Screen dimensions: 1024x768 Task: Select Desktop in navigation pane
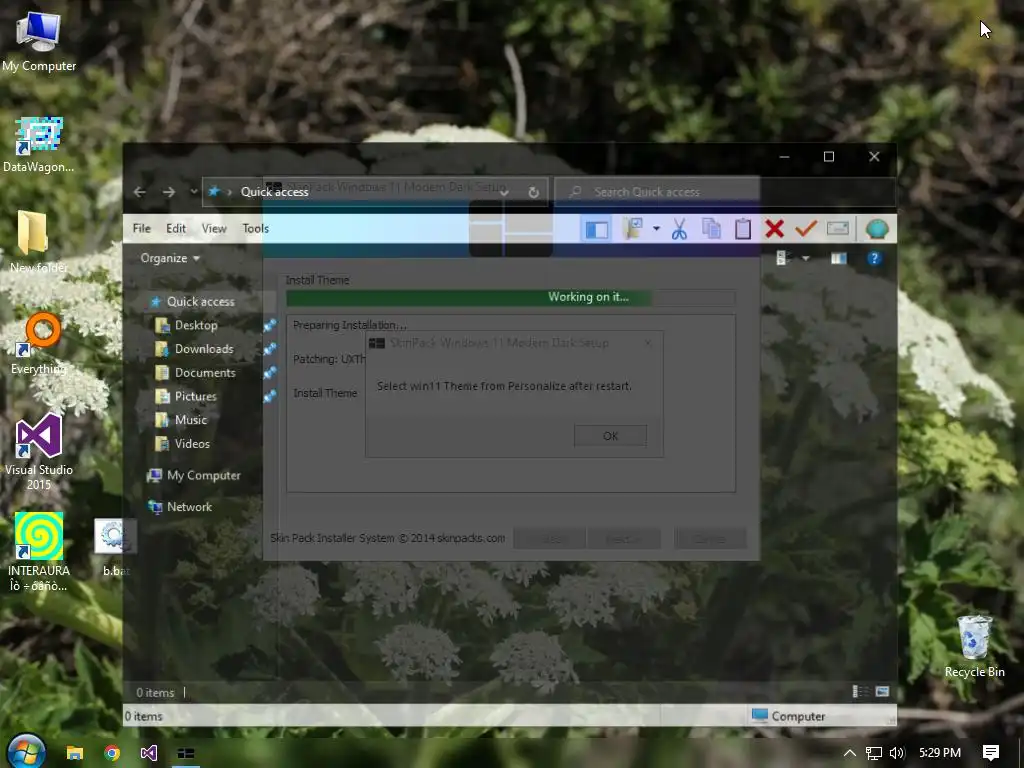click(x=196, y=325)
